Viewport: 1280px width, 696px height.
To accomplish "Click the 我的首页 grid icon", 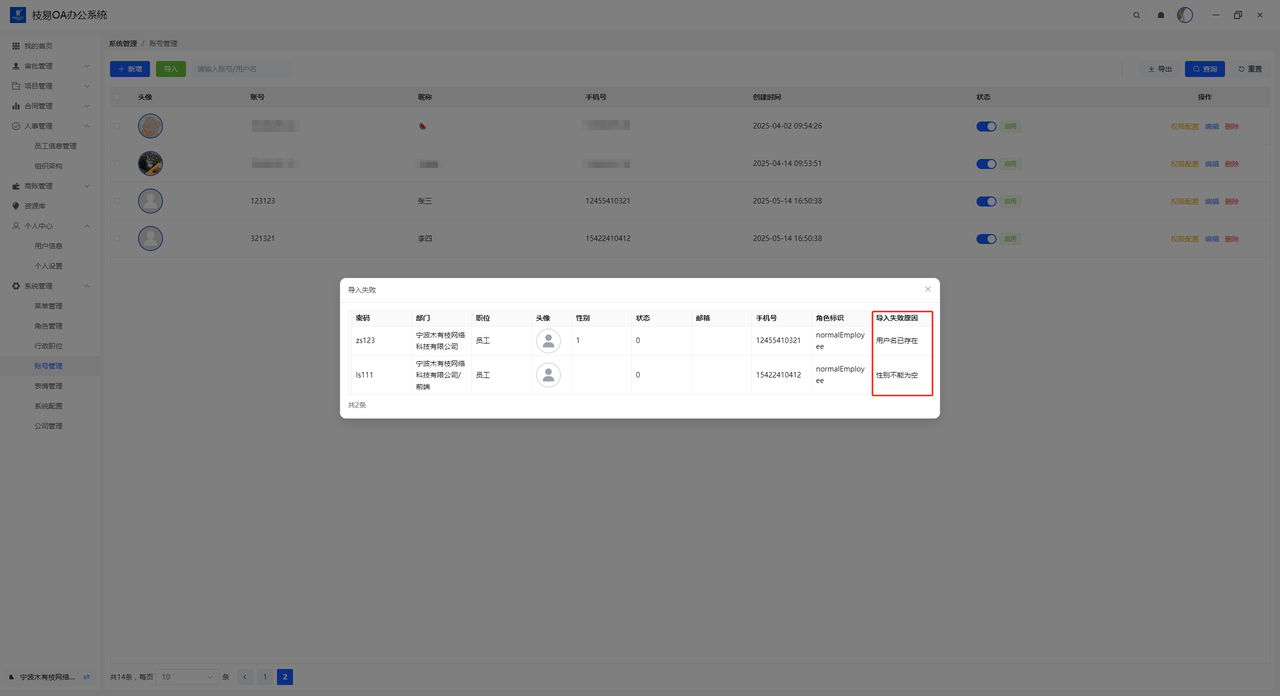I will coord(16,46).
